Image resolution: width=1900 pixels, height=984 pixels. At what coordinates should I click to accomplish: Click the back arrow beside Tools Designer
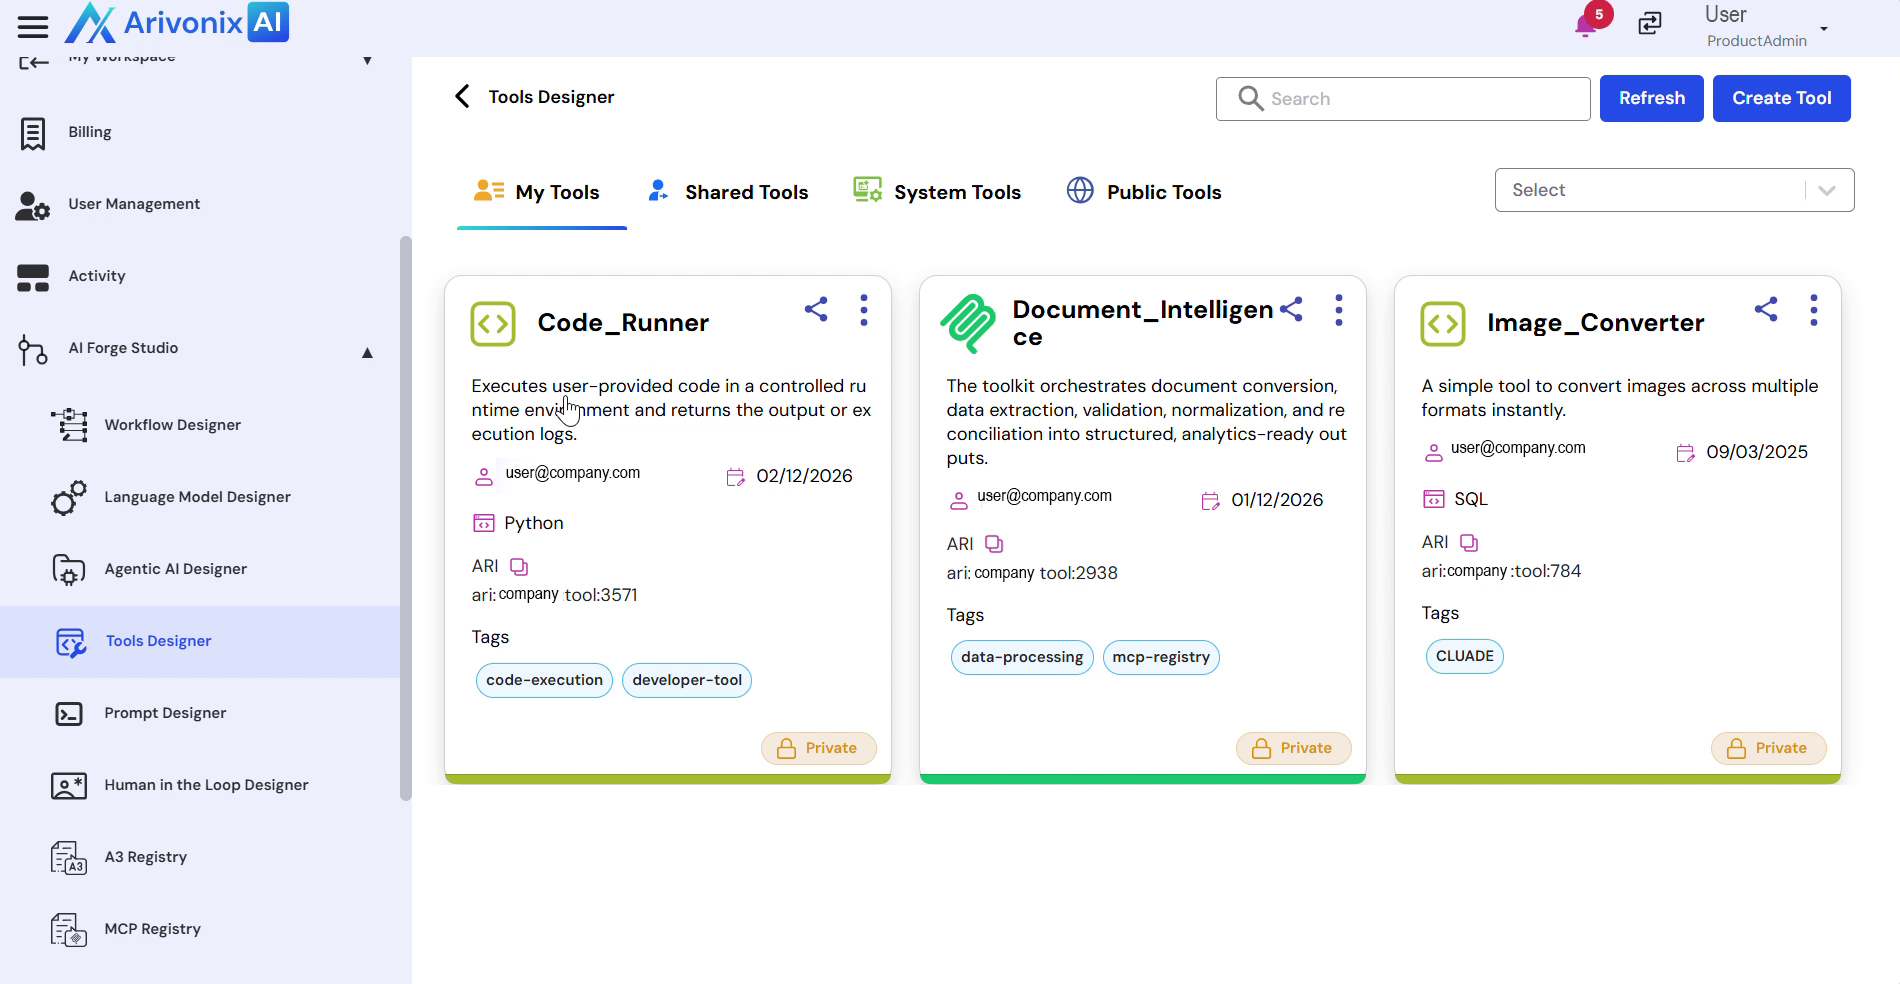(462, 97)
